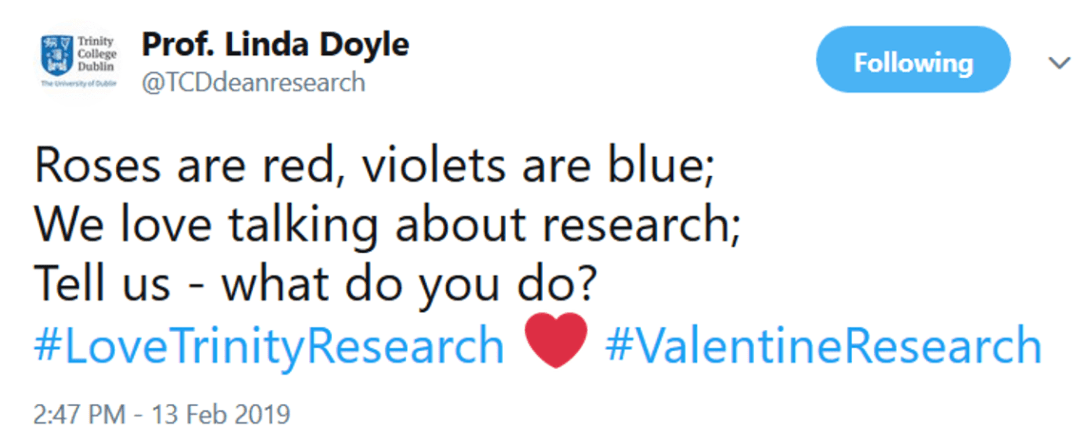Click the 'We love talking about research' line
Screen dimensions: 1084x447
[x=387, y=225]
